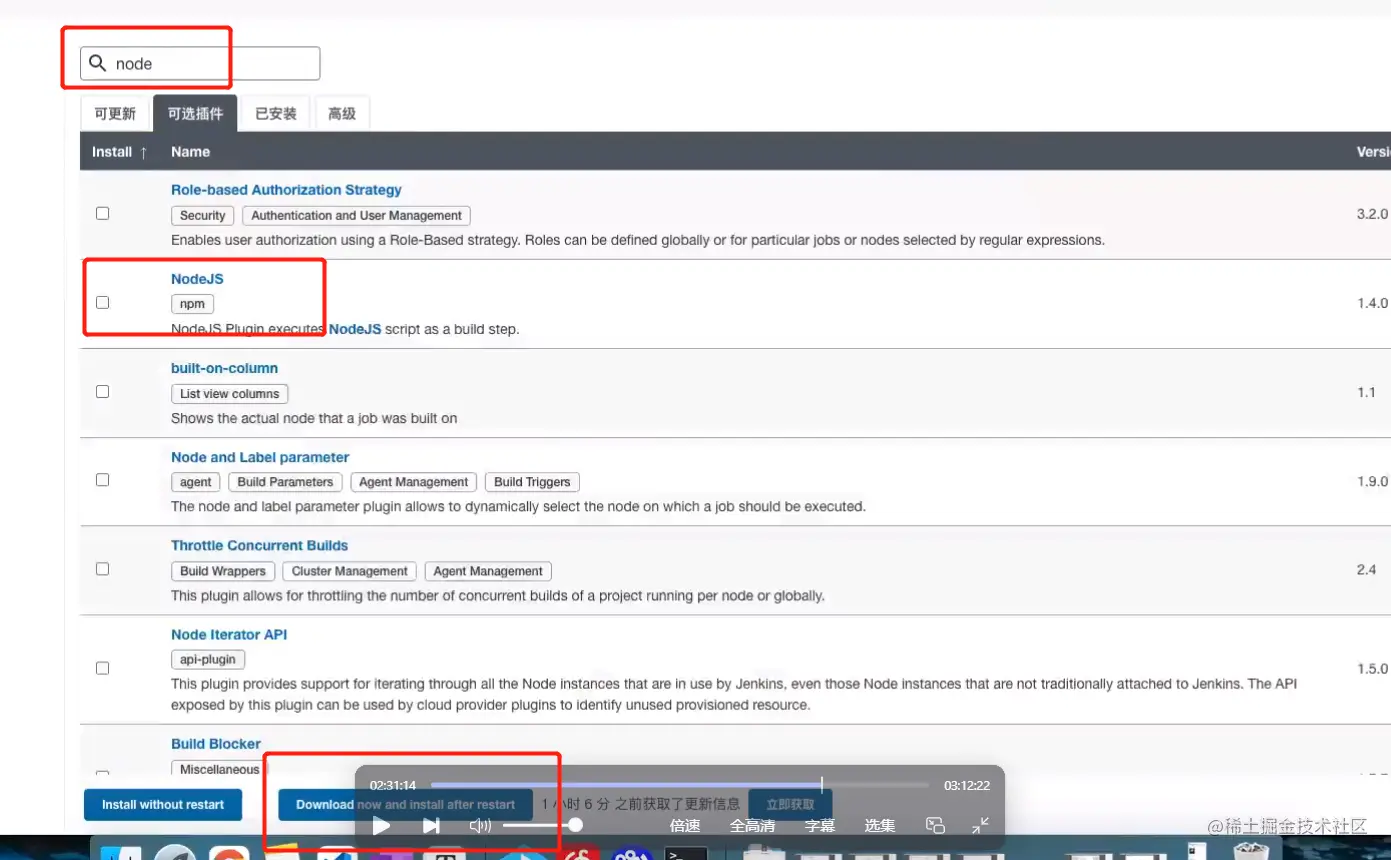Open the 选集 episode list
The height and width of the screenshot is (860, 1391).
click(880, 826)
